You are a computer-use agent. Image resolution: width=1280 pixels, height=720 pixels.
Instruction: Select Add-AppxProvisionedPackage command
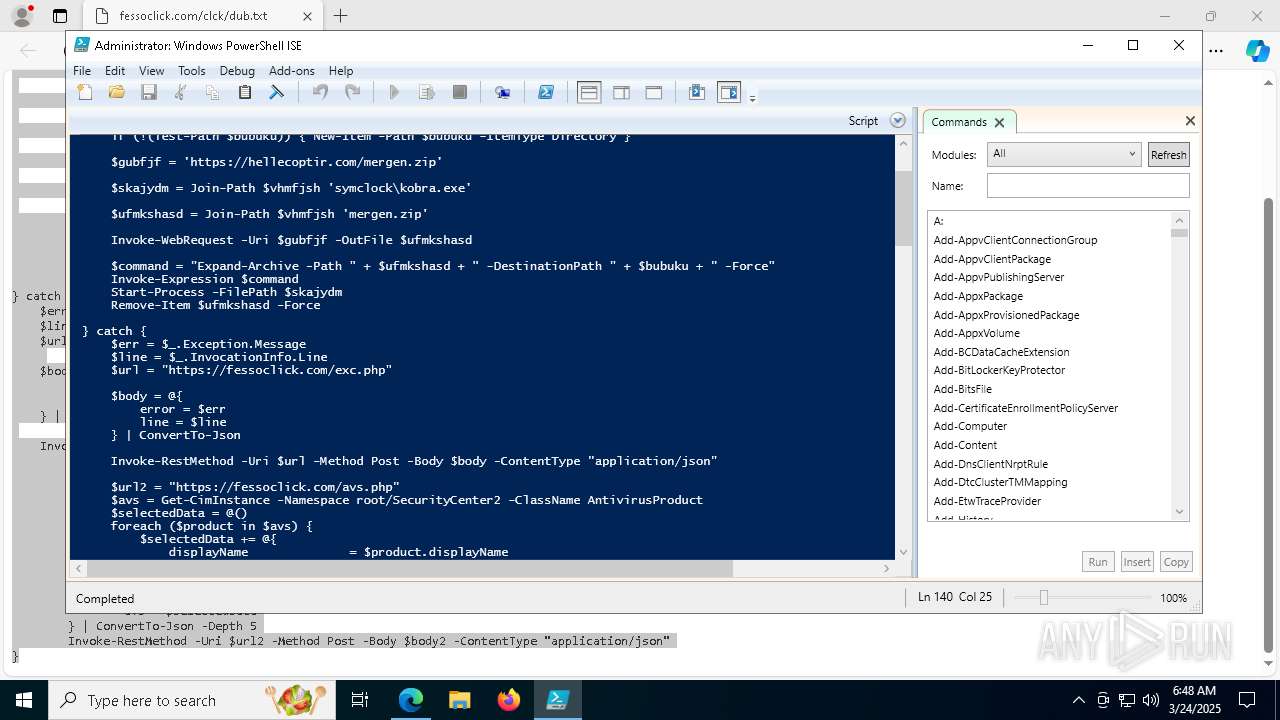[1006, 315]
